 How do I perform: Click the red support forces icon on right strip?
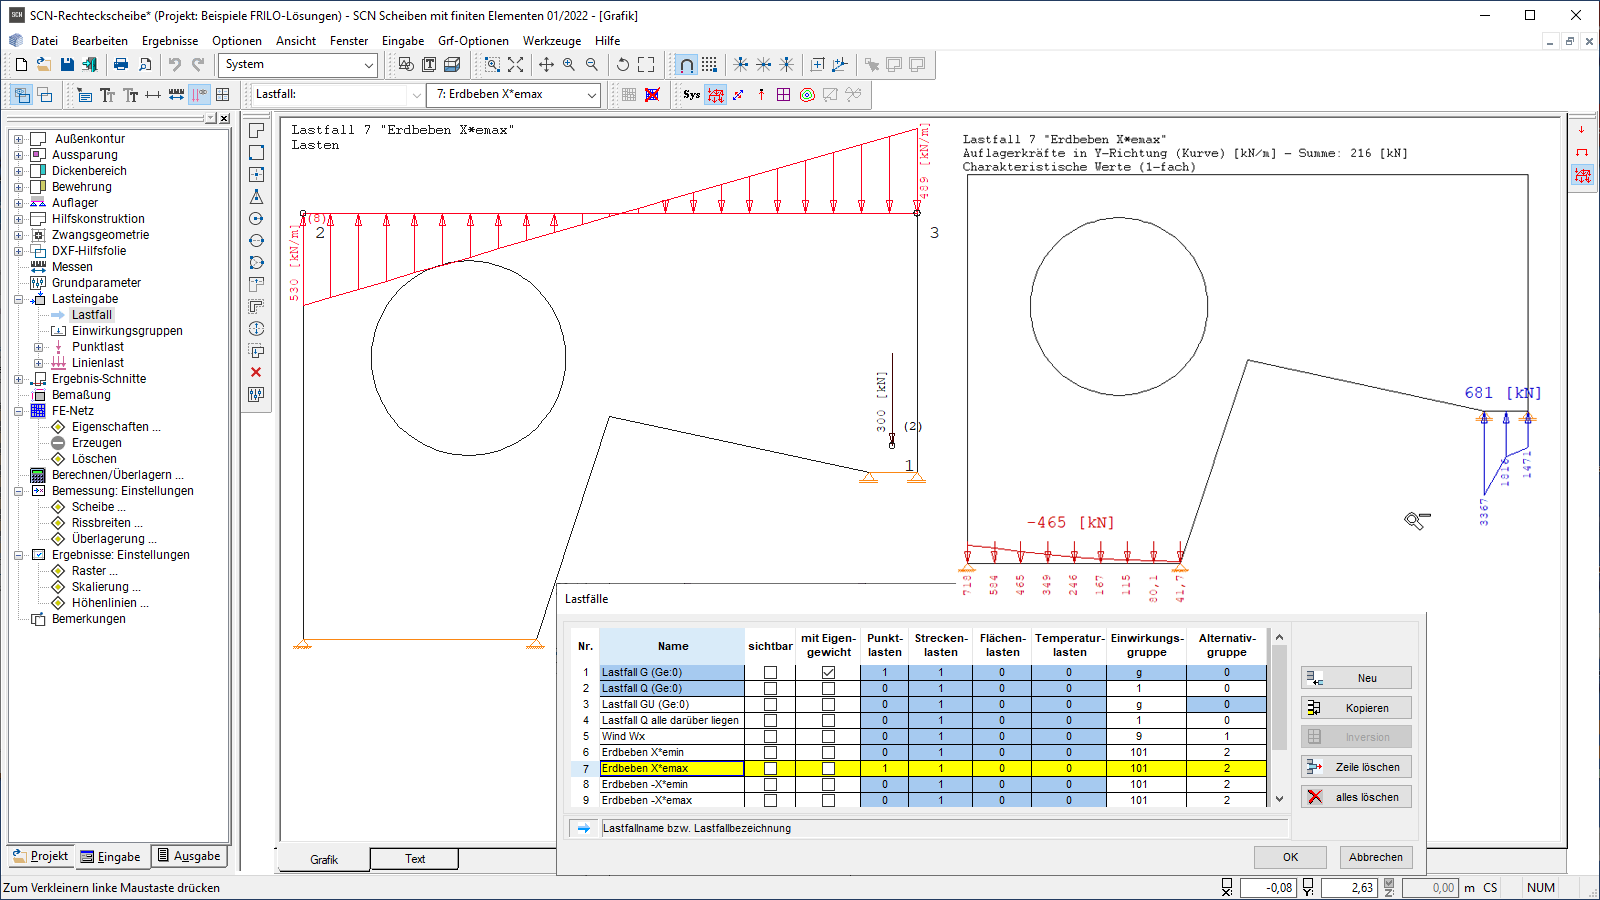[1582, 175]
